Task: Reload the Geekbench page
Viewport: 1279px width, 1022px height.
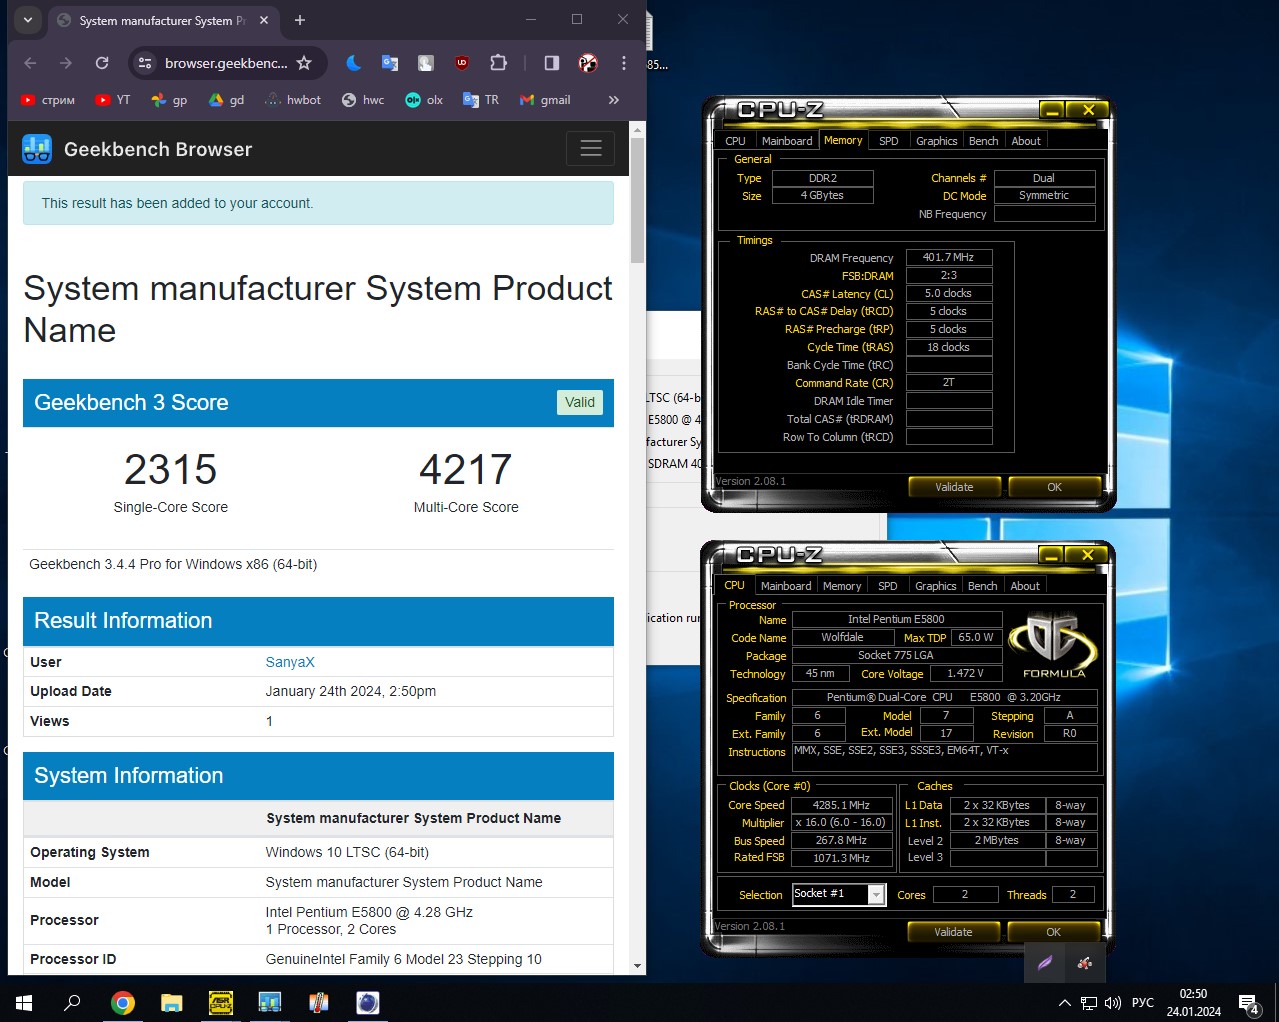Action: (x=102, y=63)
